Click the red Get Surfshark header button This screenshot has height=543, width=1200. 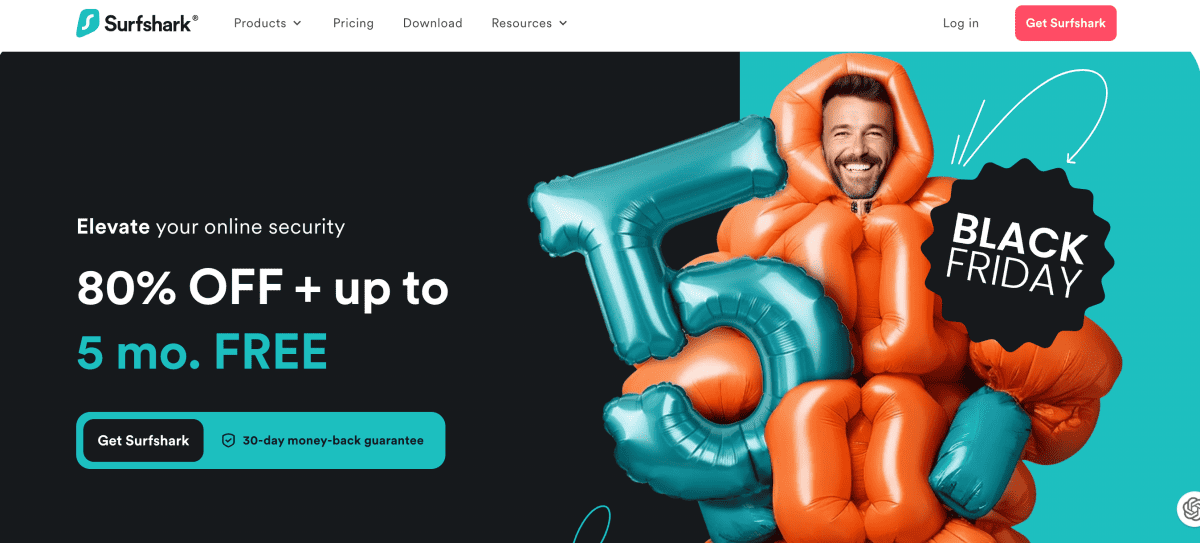[1065, 23]
